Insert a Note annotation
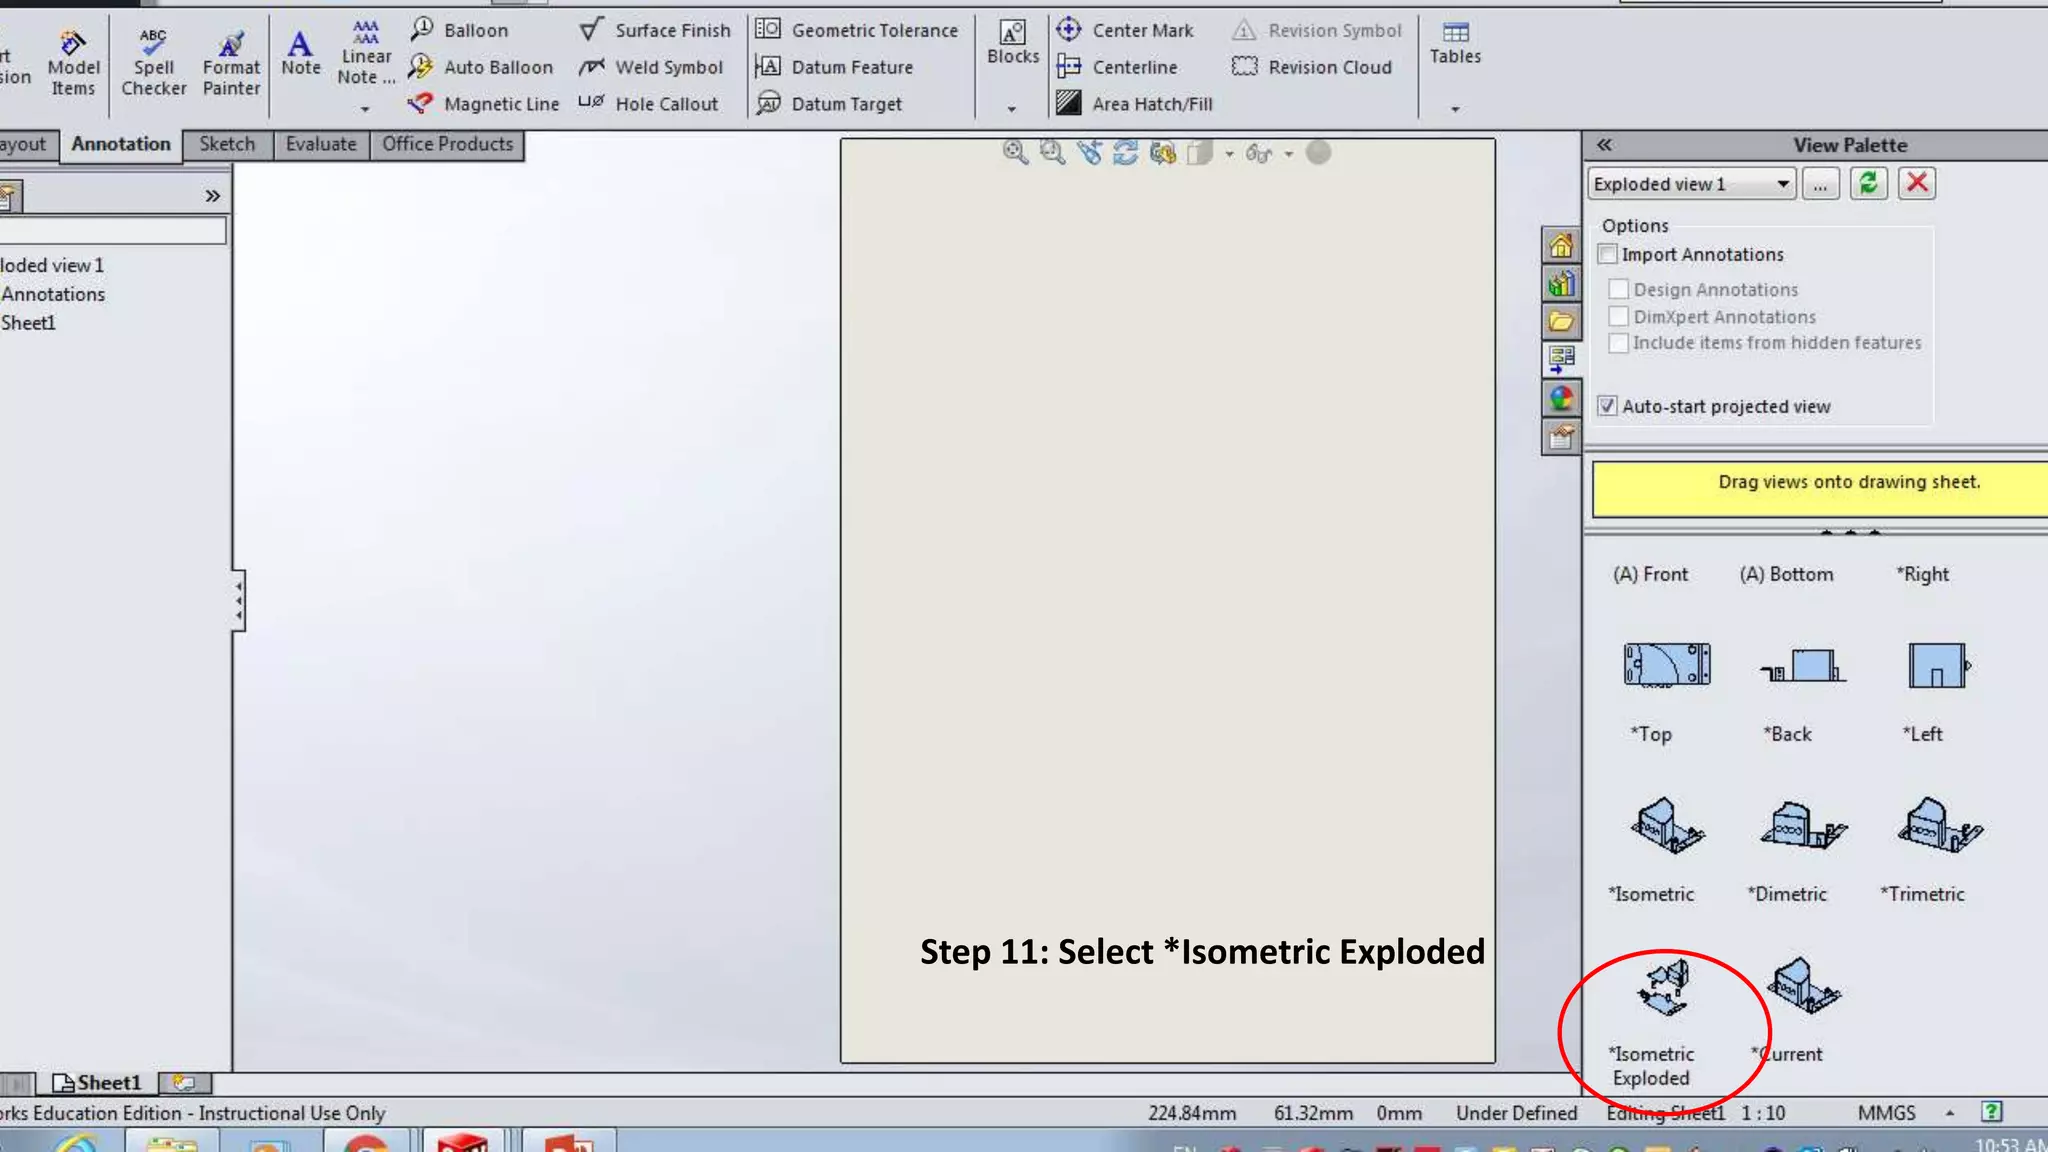Screen dimensions: 2048x1152 (300, 52)
